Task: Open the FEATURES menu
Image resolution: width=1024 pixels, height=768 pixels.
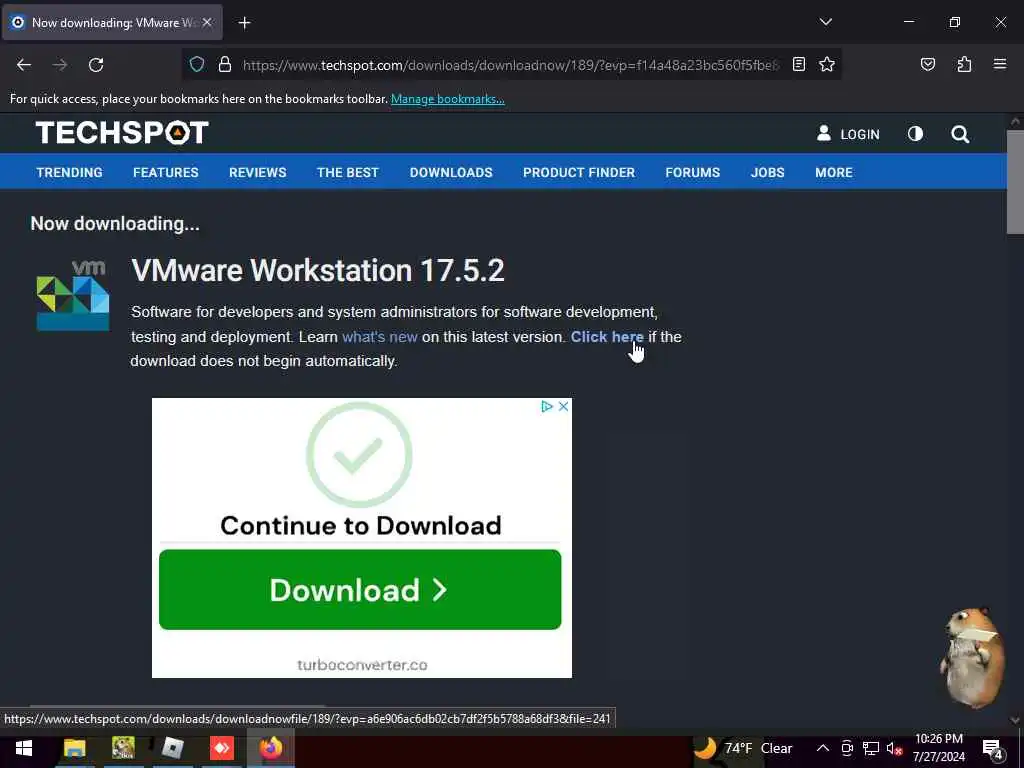Action: click(166, 172)
